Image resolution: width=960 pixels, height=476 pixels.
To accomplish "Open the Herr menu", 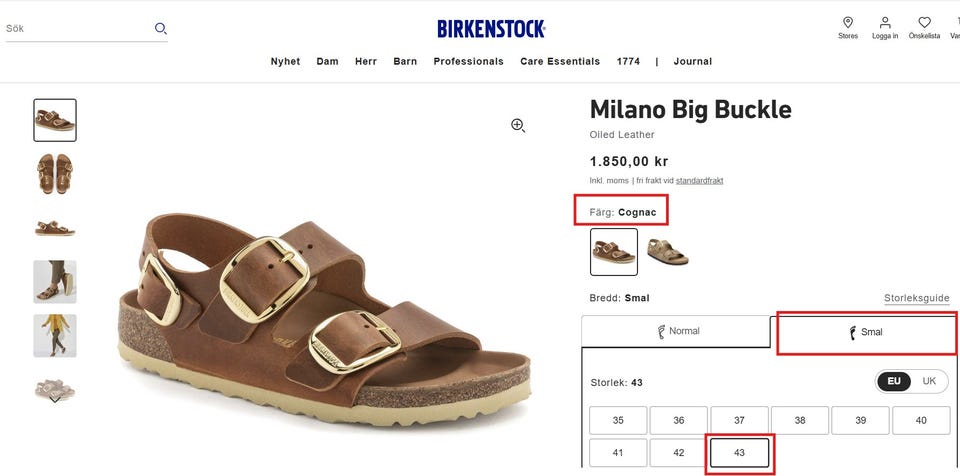I will point(366,61).
